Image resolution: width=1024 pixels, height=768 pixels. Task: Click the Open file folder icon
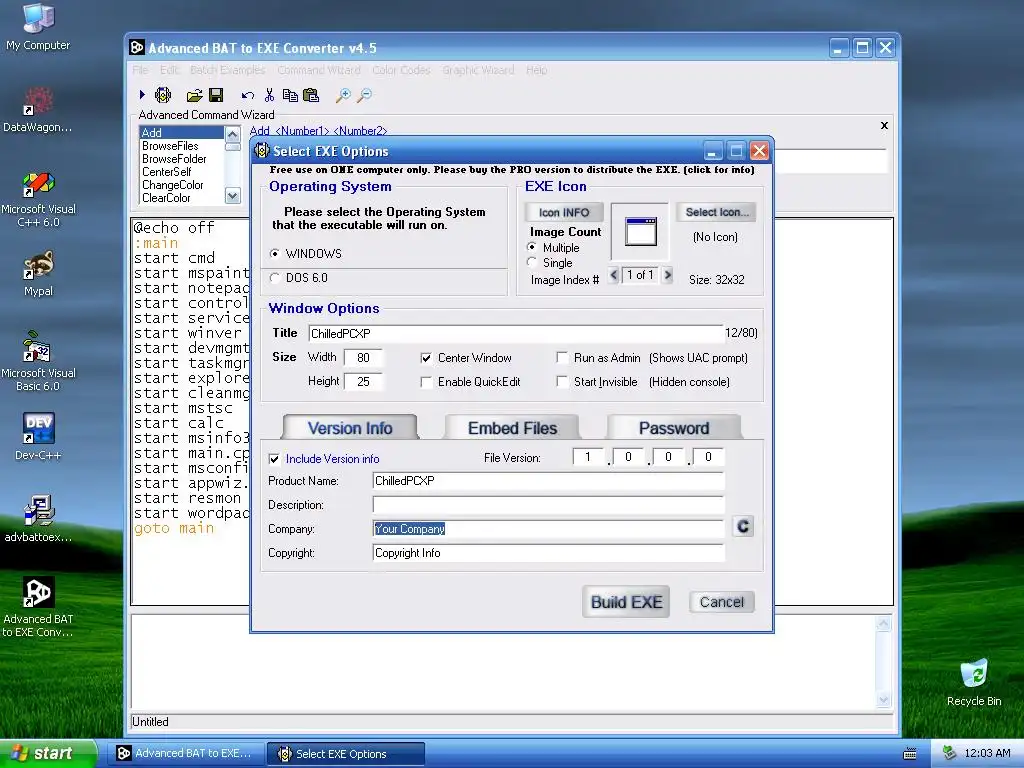pyautogui.click(x=194, y=96)
